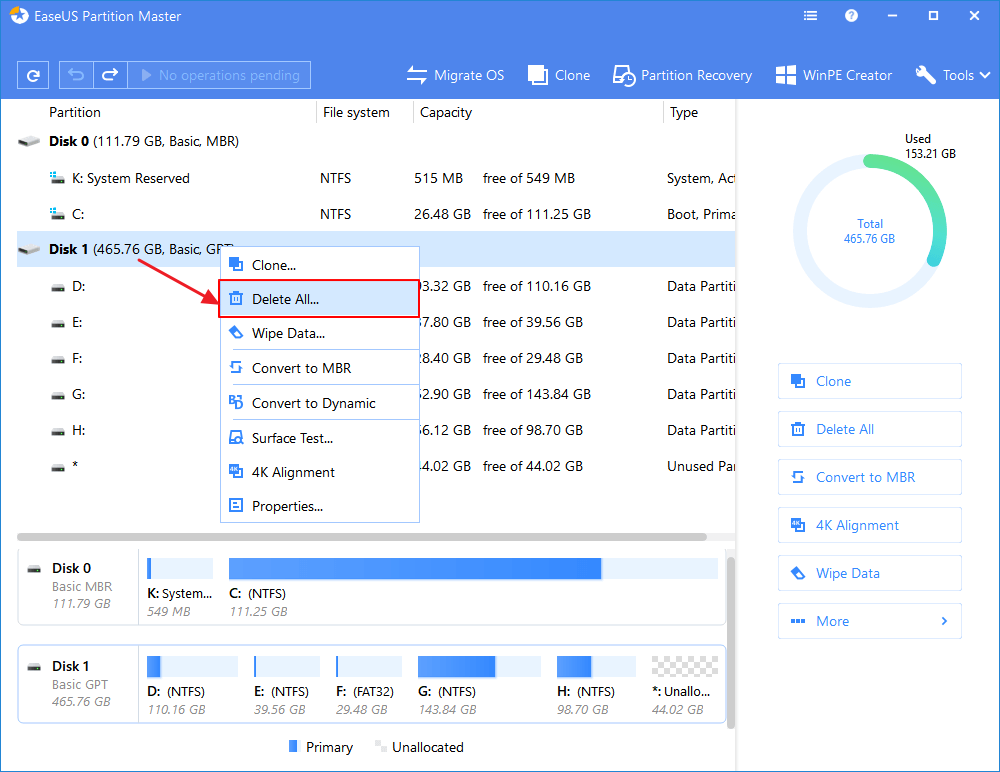The height and width of the screenshot is (772, 1000).
Task: Click the Convert to MBR icon in side panel
Action: [x=798, y=477]
